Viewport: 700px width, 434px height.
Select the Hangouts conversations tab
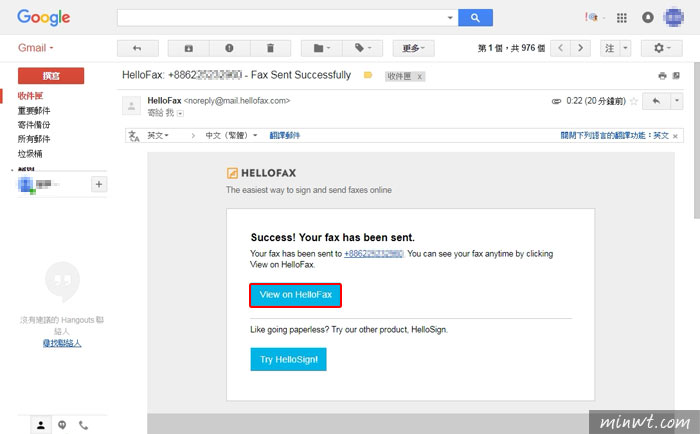(62, 425)
